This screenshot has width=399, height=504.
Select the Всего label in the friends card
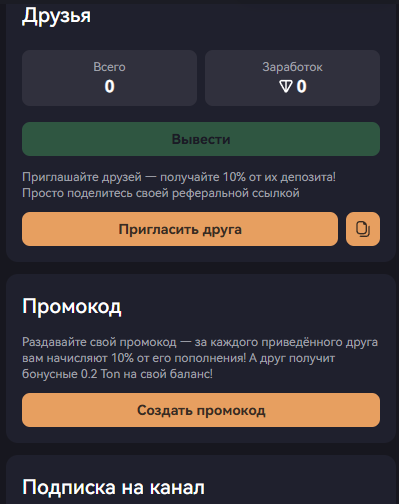(109, 67)
